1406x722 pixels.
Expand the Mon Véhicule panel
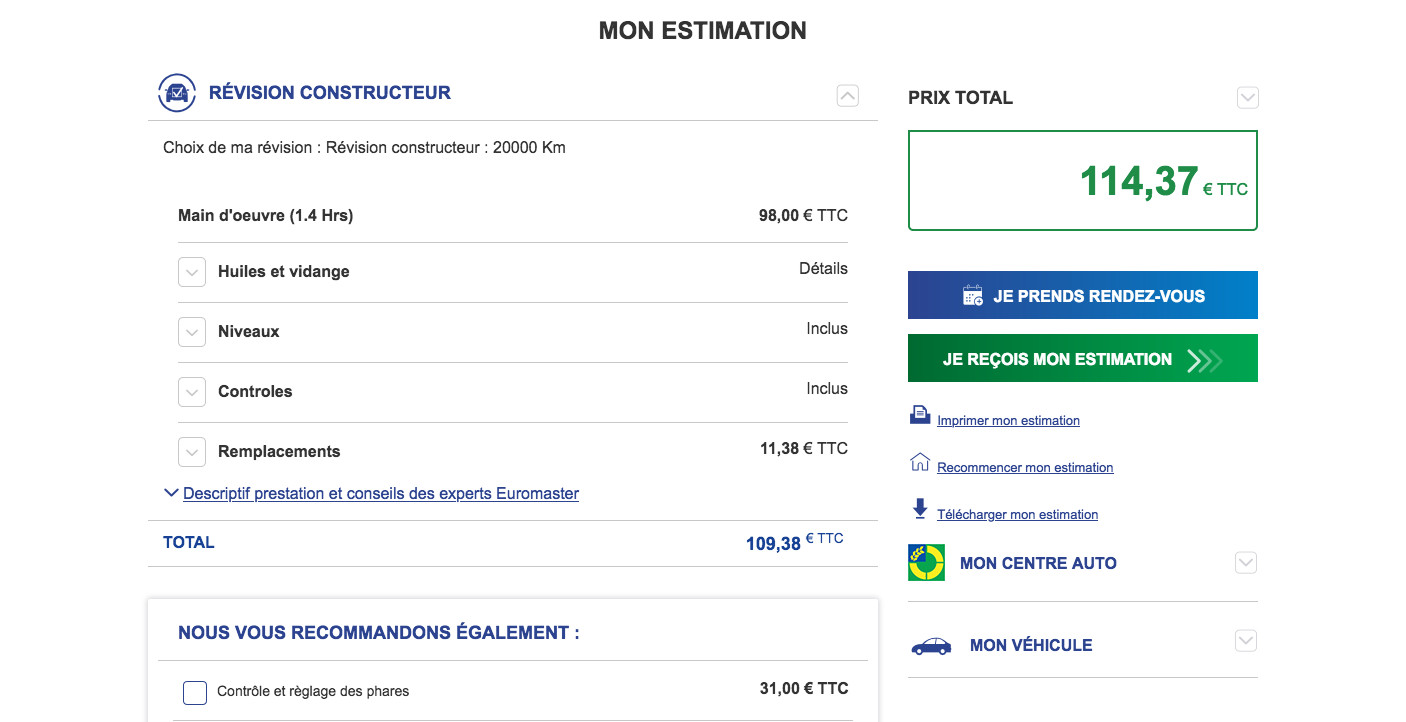tap(1245, 641)
